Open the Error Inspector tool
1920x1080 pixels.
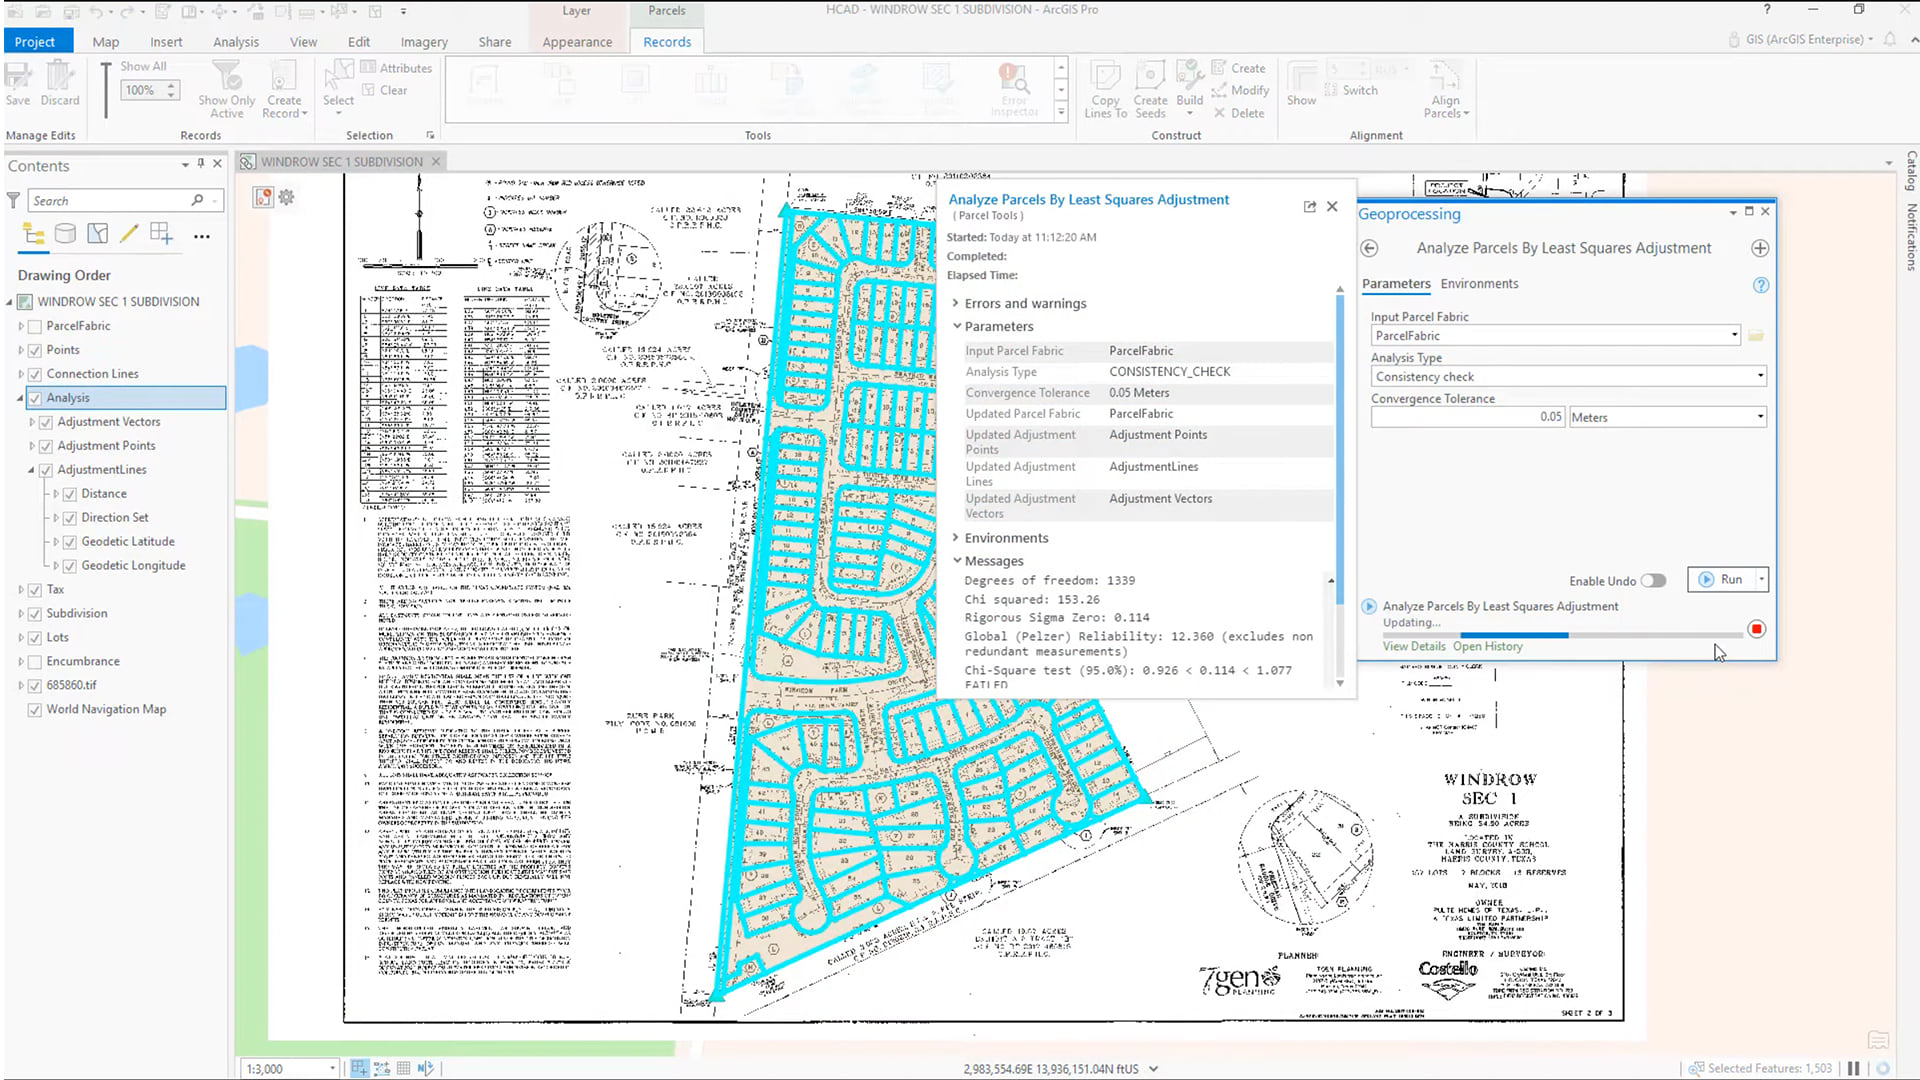[x=1013, y=90]
